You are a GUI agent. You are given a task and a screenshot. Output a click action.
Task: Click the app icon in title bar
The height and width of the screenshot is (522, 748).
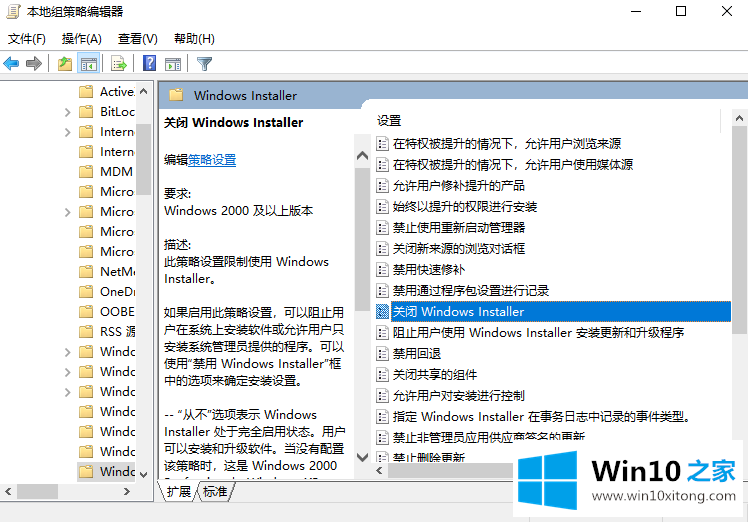click(13, 11)
